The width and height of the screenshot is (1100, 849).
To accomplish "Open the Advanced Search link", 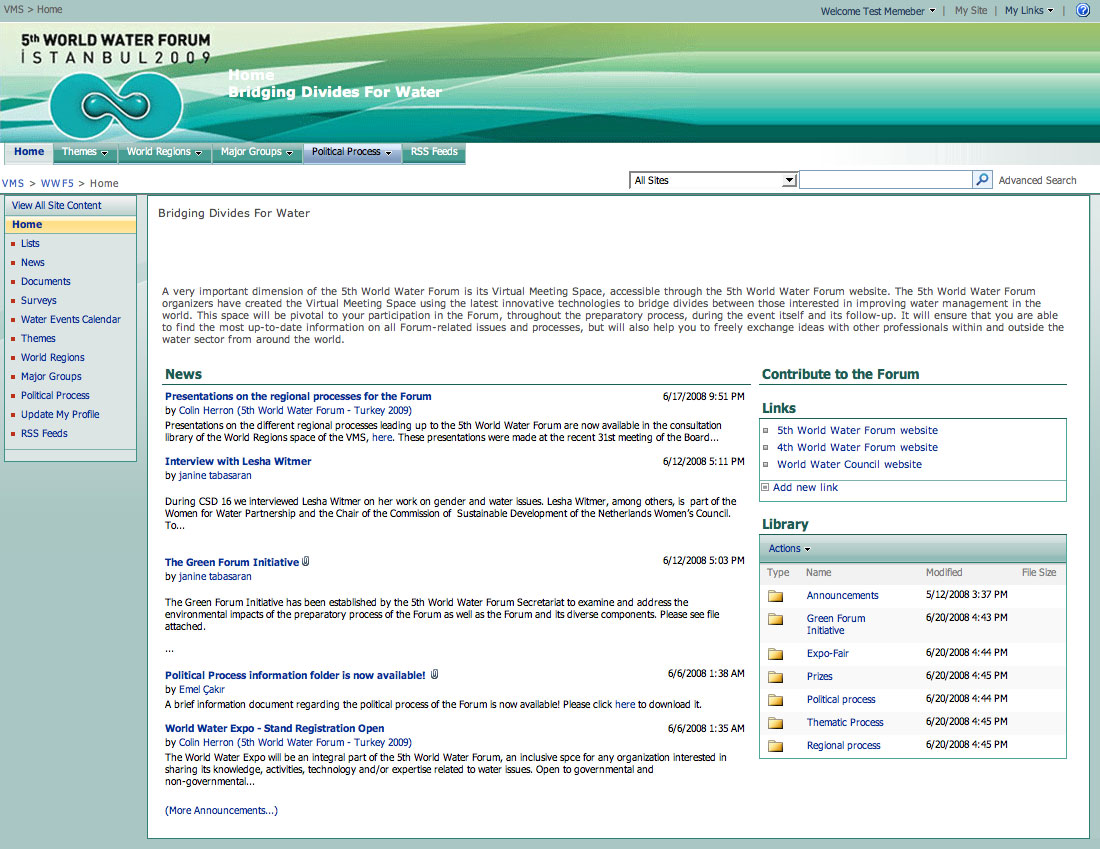I will pos(1038,180).
